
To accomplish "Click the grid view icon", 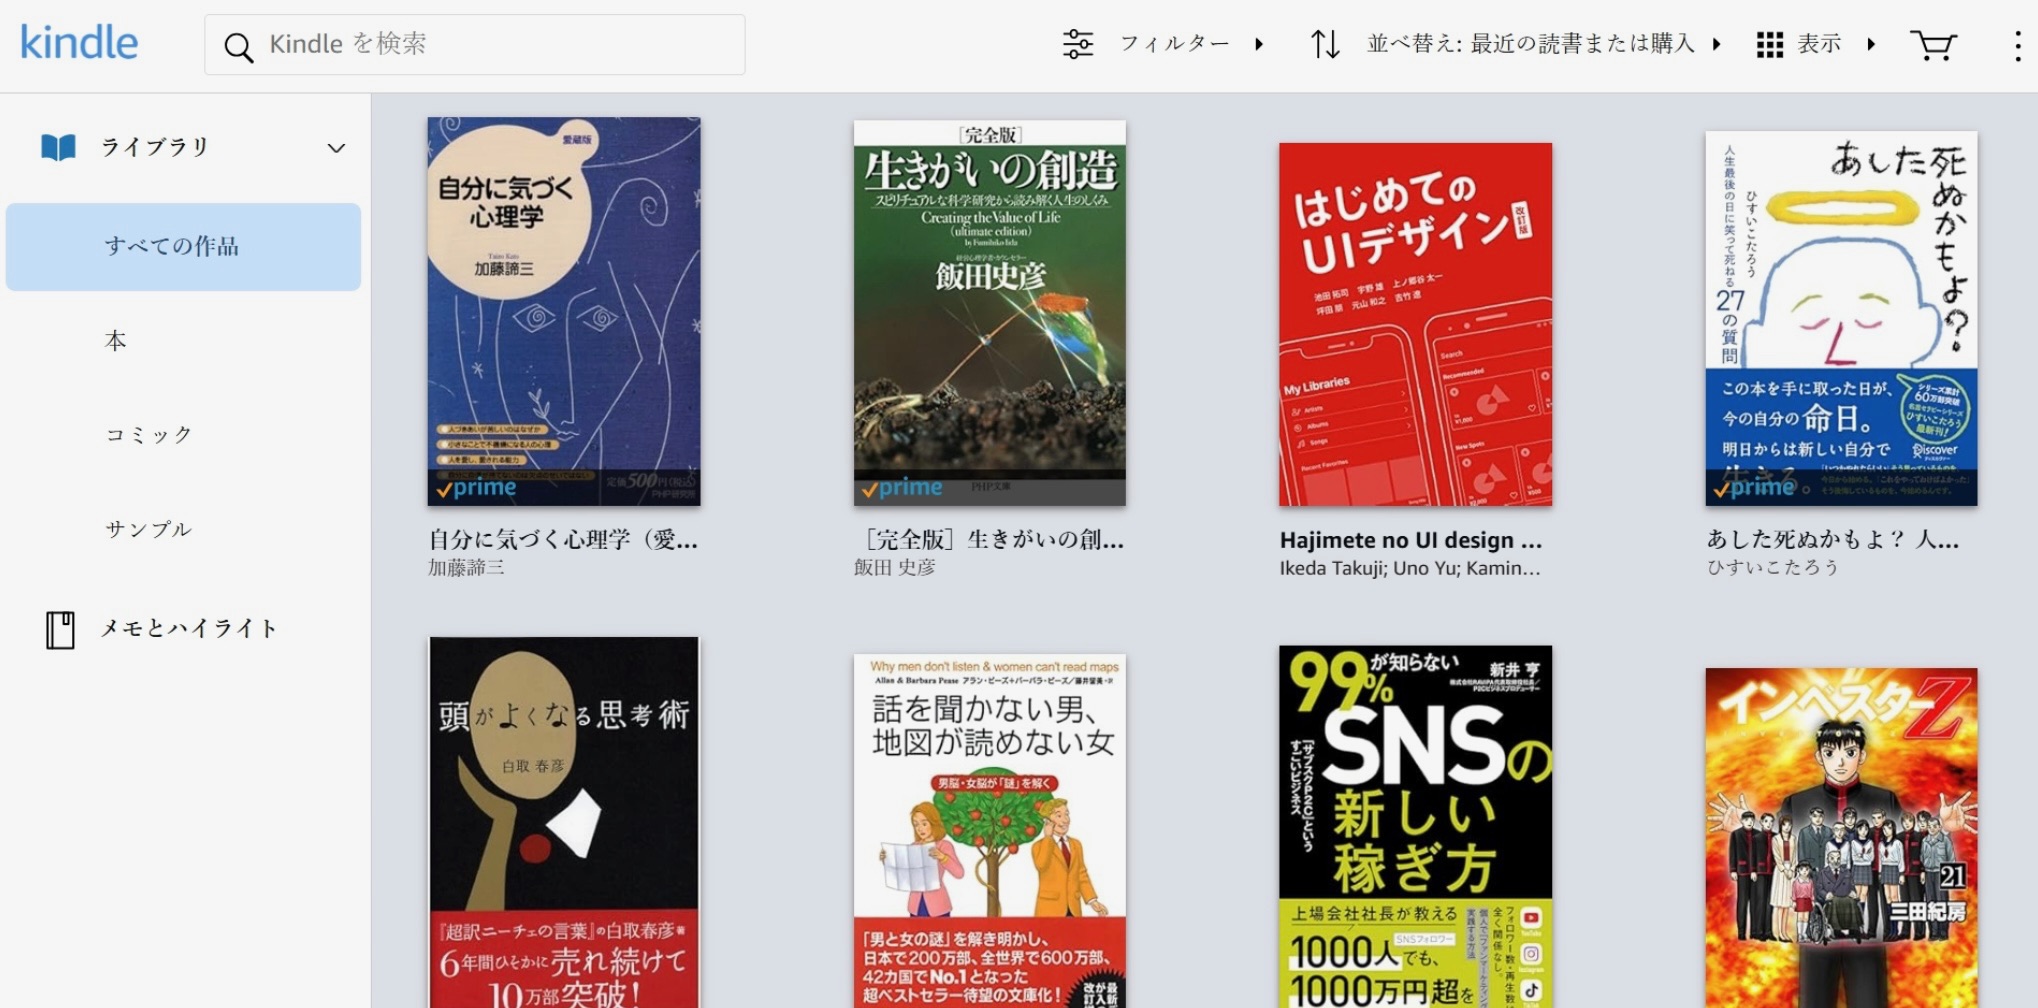I will (1769, 45).
